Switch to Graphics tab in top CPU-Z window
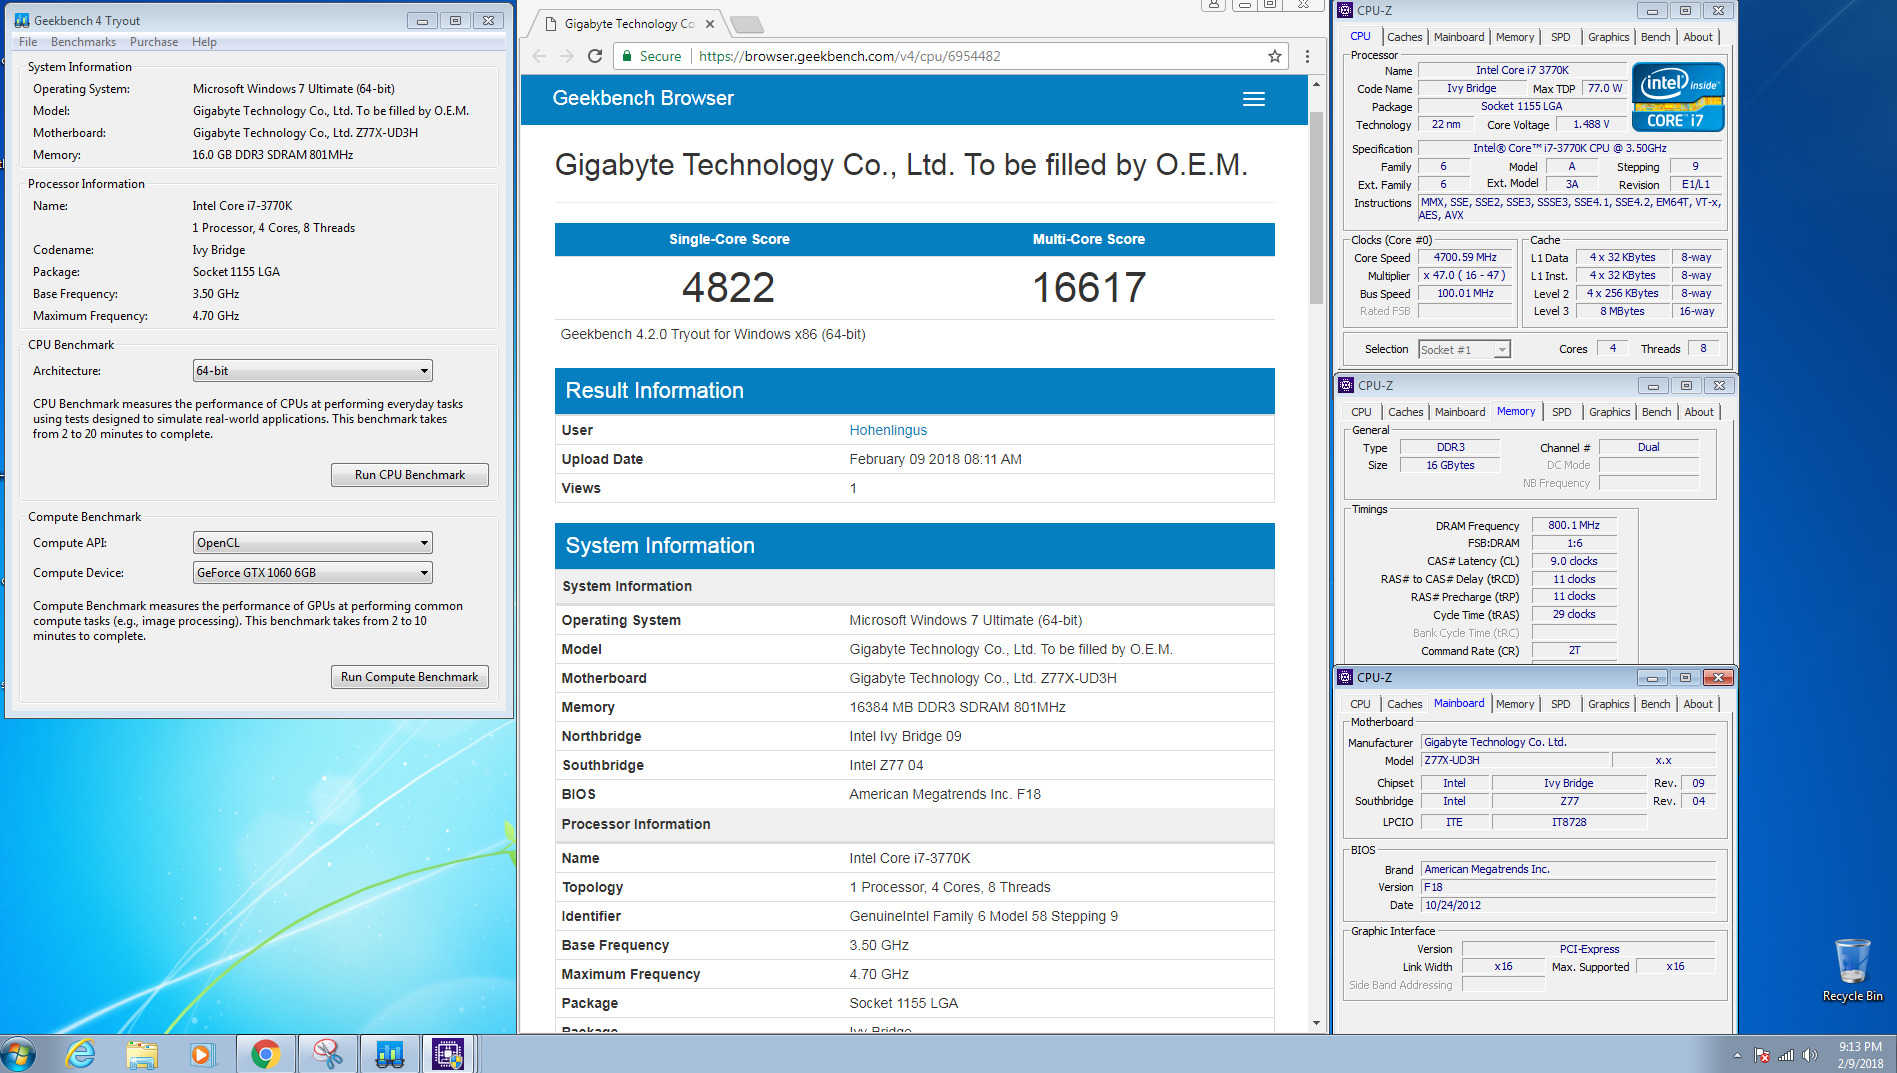 coord(1608,37)
